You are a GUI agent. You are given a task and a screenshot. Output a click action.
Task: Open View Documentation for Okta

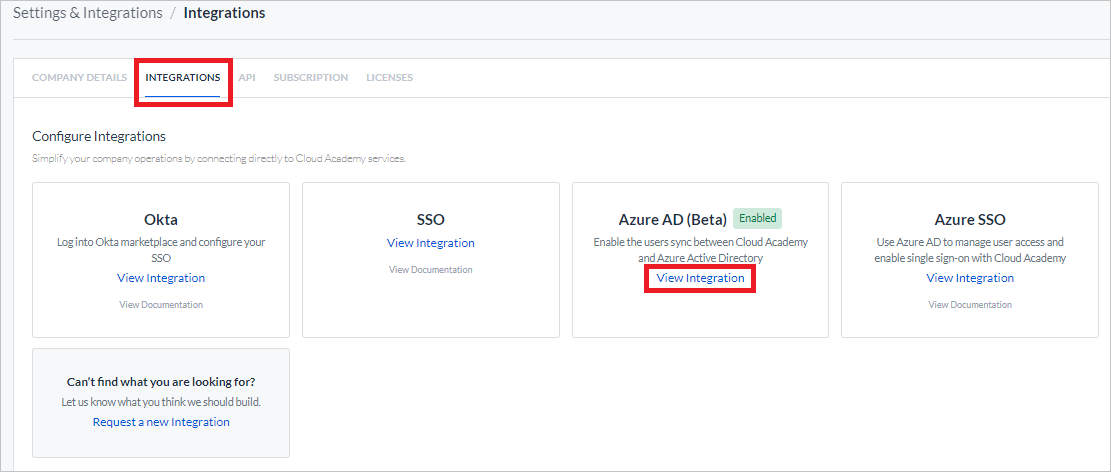click(161, 305)
